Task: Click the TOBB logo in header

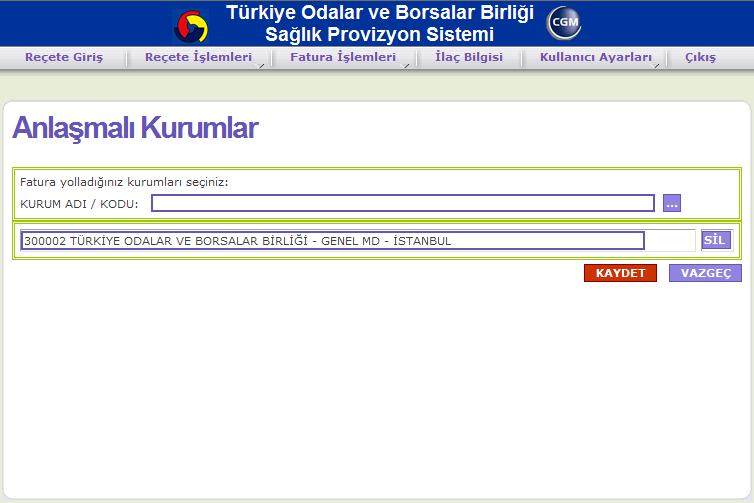Action: point(191,27)
